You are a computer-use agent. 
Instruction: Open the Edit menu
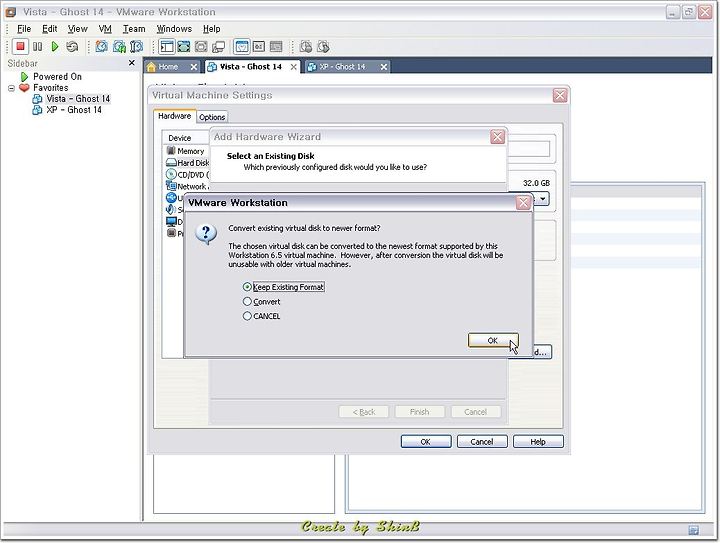(50, 29)
